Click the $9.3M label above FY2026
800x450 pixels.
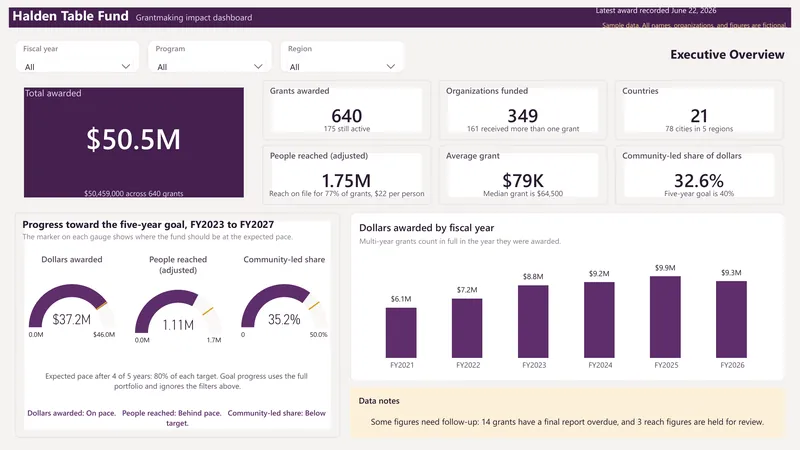coord(731,272)
